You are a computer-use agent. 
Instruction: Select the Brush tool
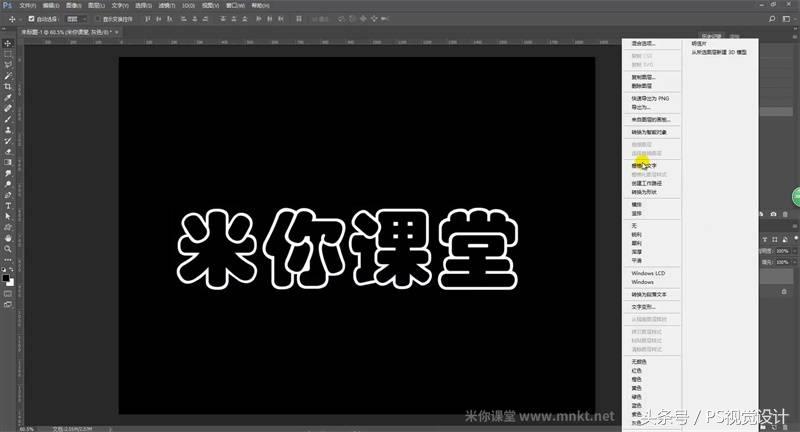(x=8, y=119)
